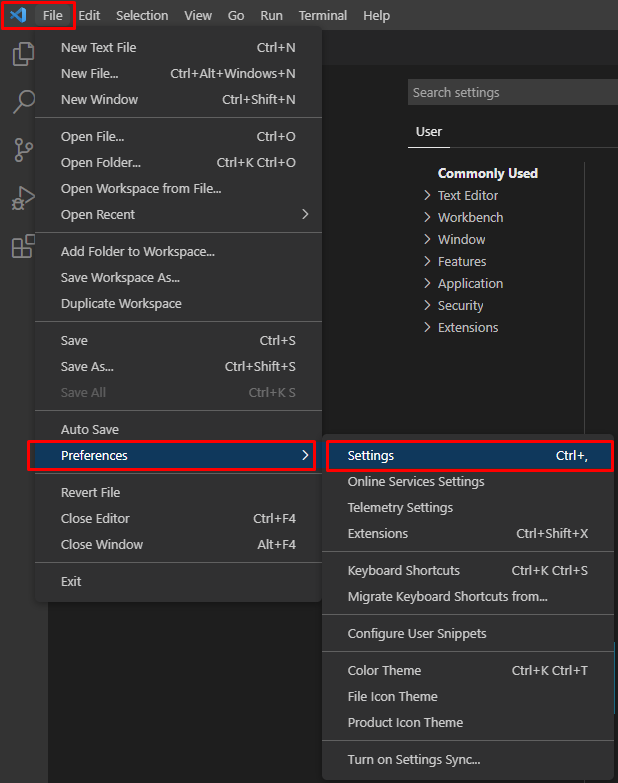Open Keyboard Shortcuts

pyautogui.click(x=468, y=570)
